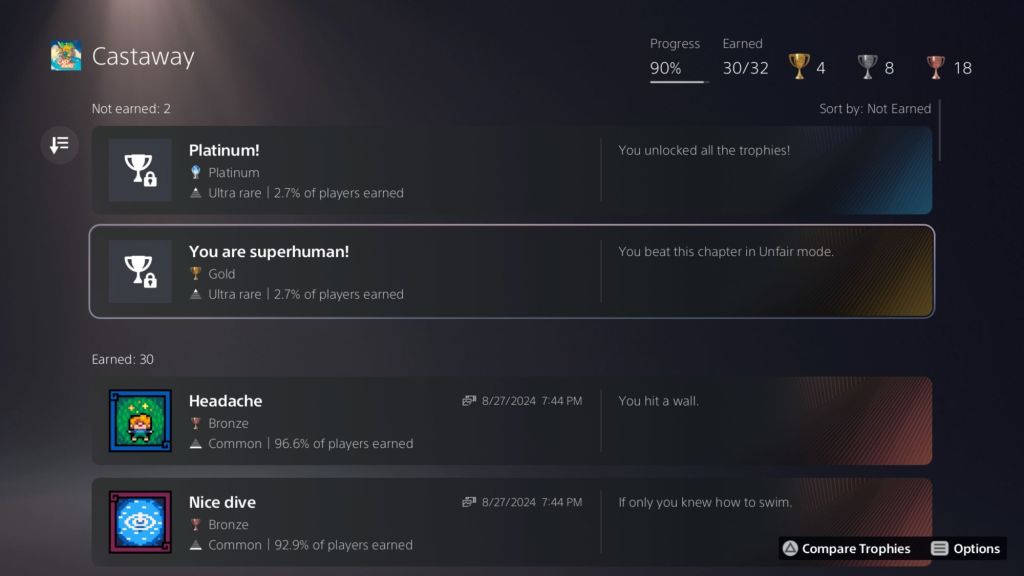Screen dimensions: 1024x576
Task: Select the Headache trophy title
Action: tap(225, 401)
